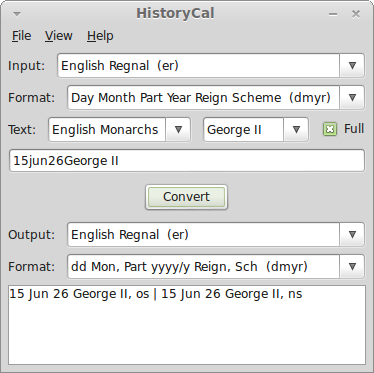Click the Convert button
The image size is (374, 373).
coord(186,197)
